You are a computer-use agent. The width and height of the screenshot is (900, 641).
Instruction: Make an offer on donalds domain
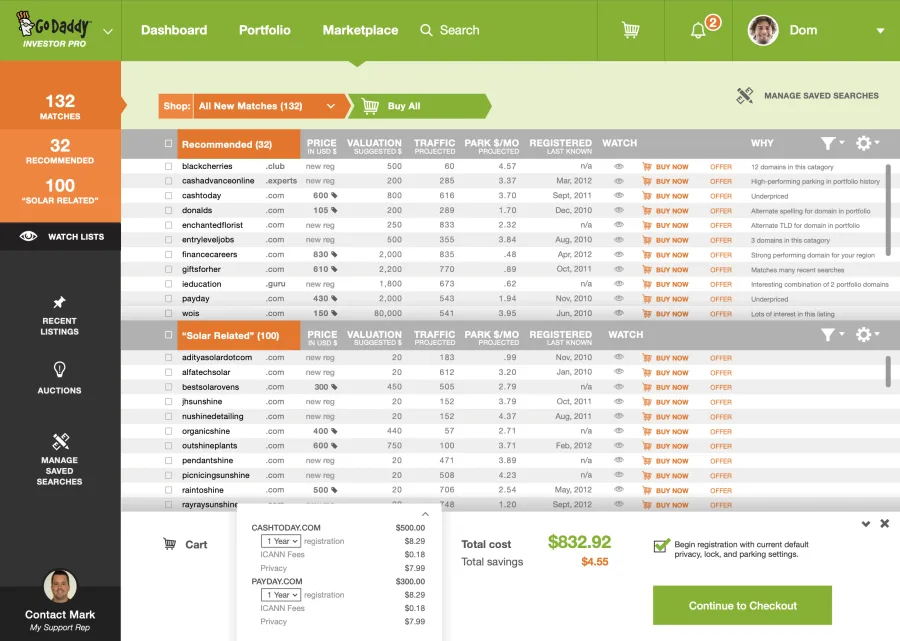721,211
